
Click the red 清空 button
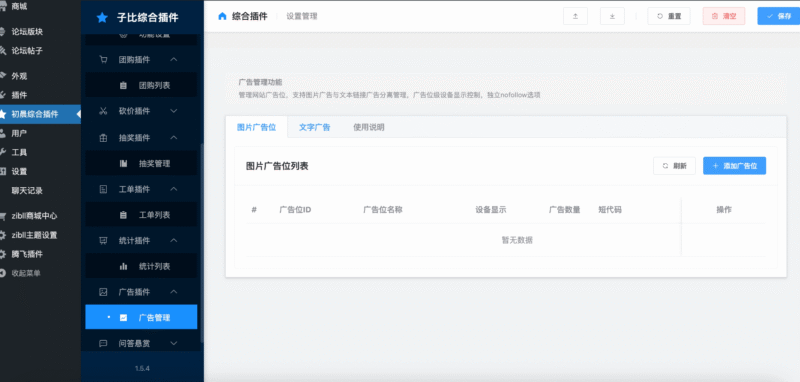(724, 16)
